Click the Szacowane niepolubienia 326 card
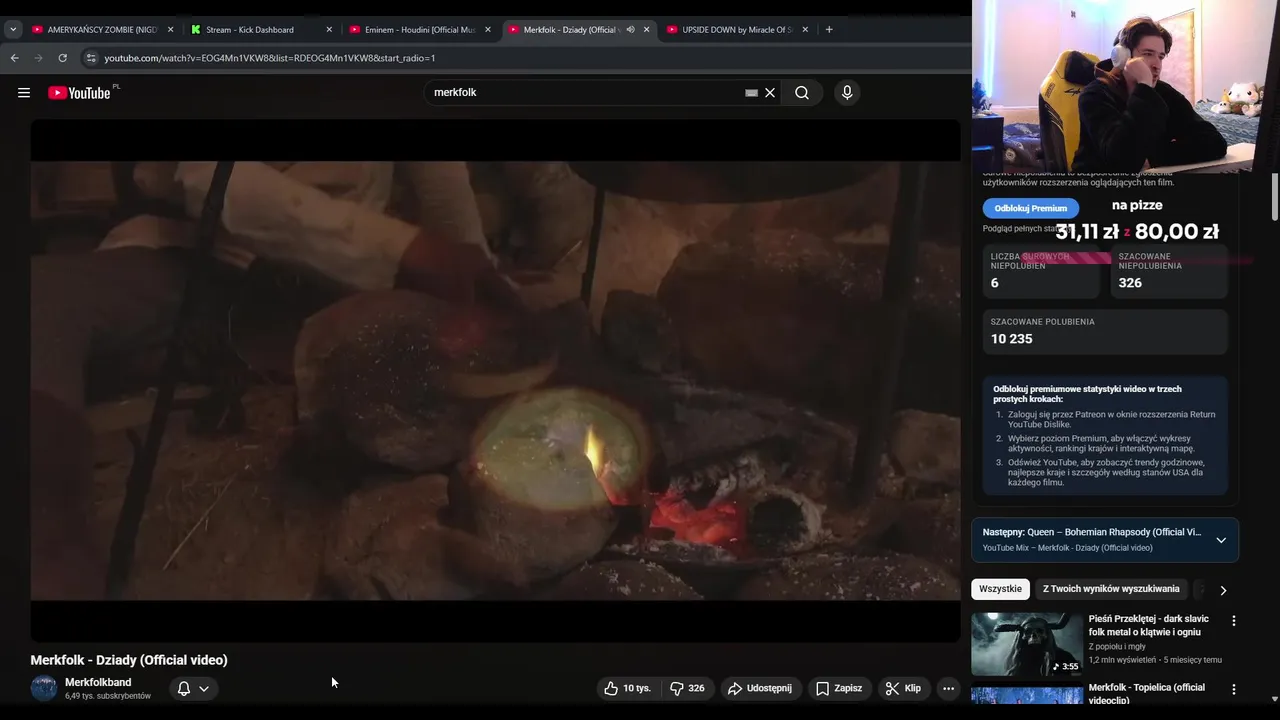Image resolution: width=1280 pixels, height=720 pixels. [1169, 270]
